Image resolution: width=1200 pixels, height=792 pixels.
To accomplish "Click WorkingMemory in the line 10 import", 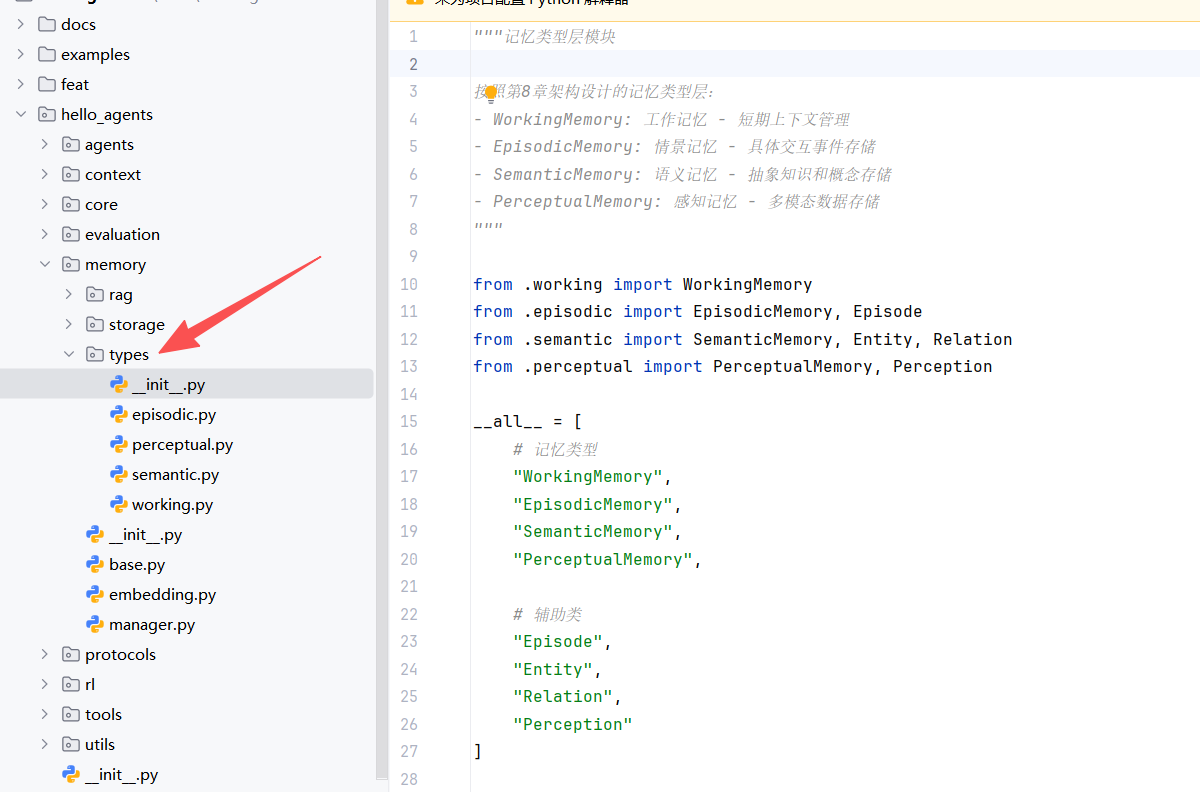I will pyautogui.click(x=747, y=284).
